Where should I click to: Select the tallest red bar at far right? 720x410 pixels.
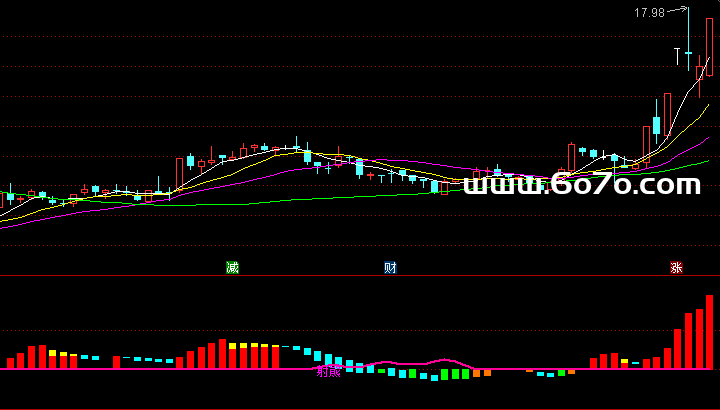pyautogui.click(x=710, y=332)
